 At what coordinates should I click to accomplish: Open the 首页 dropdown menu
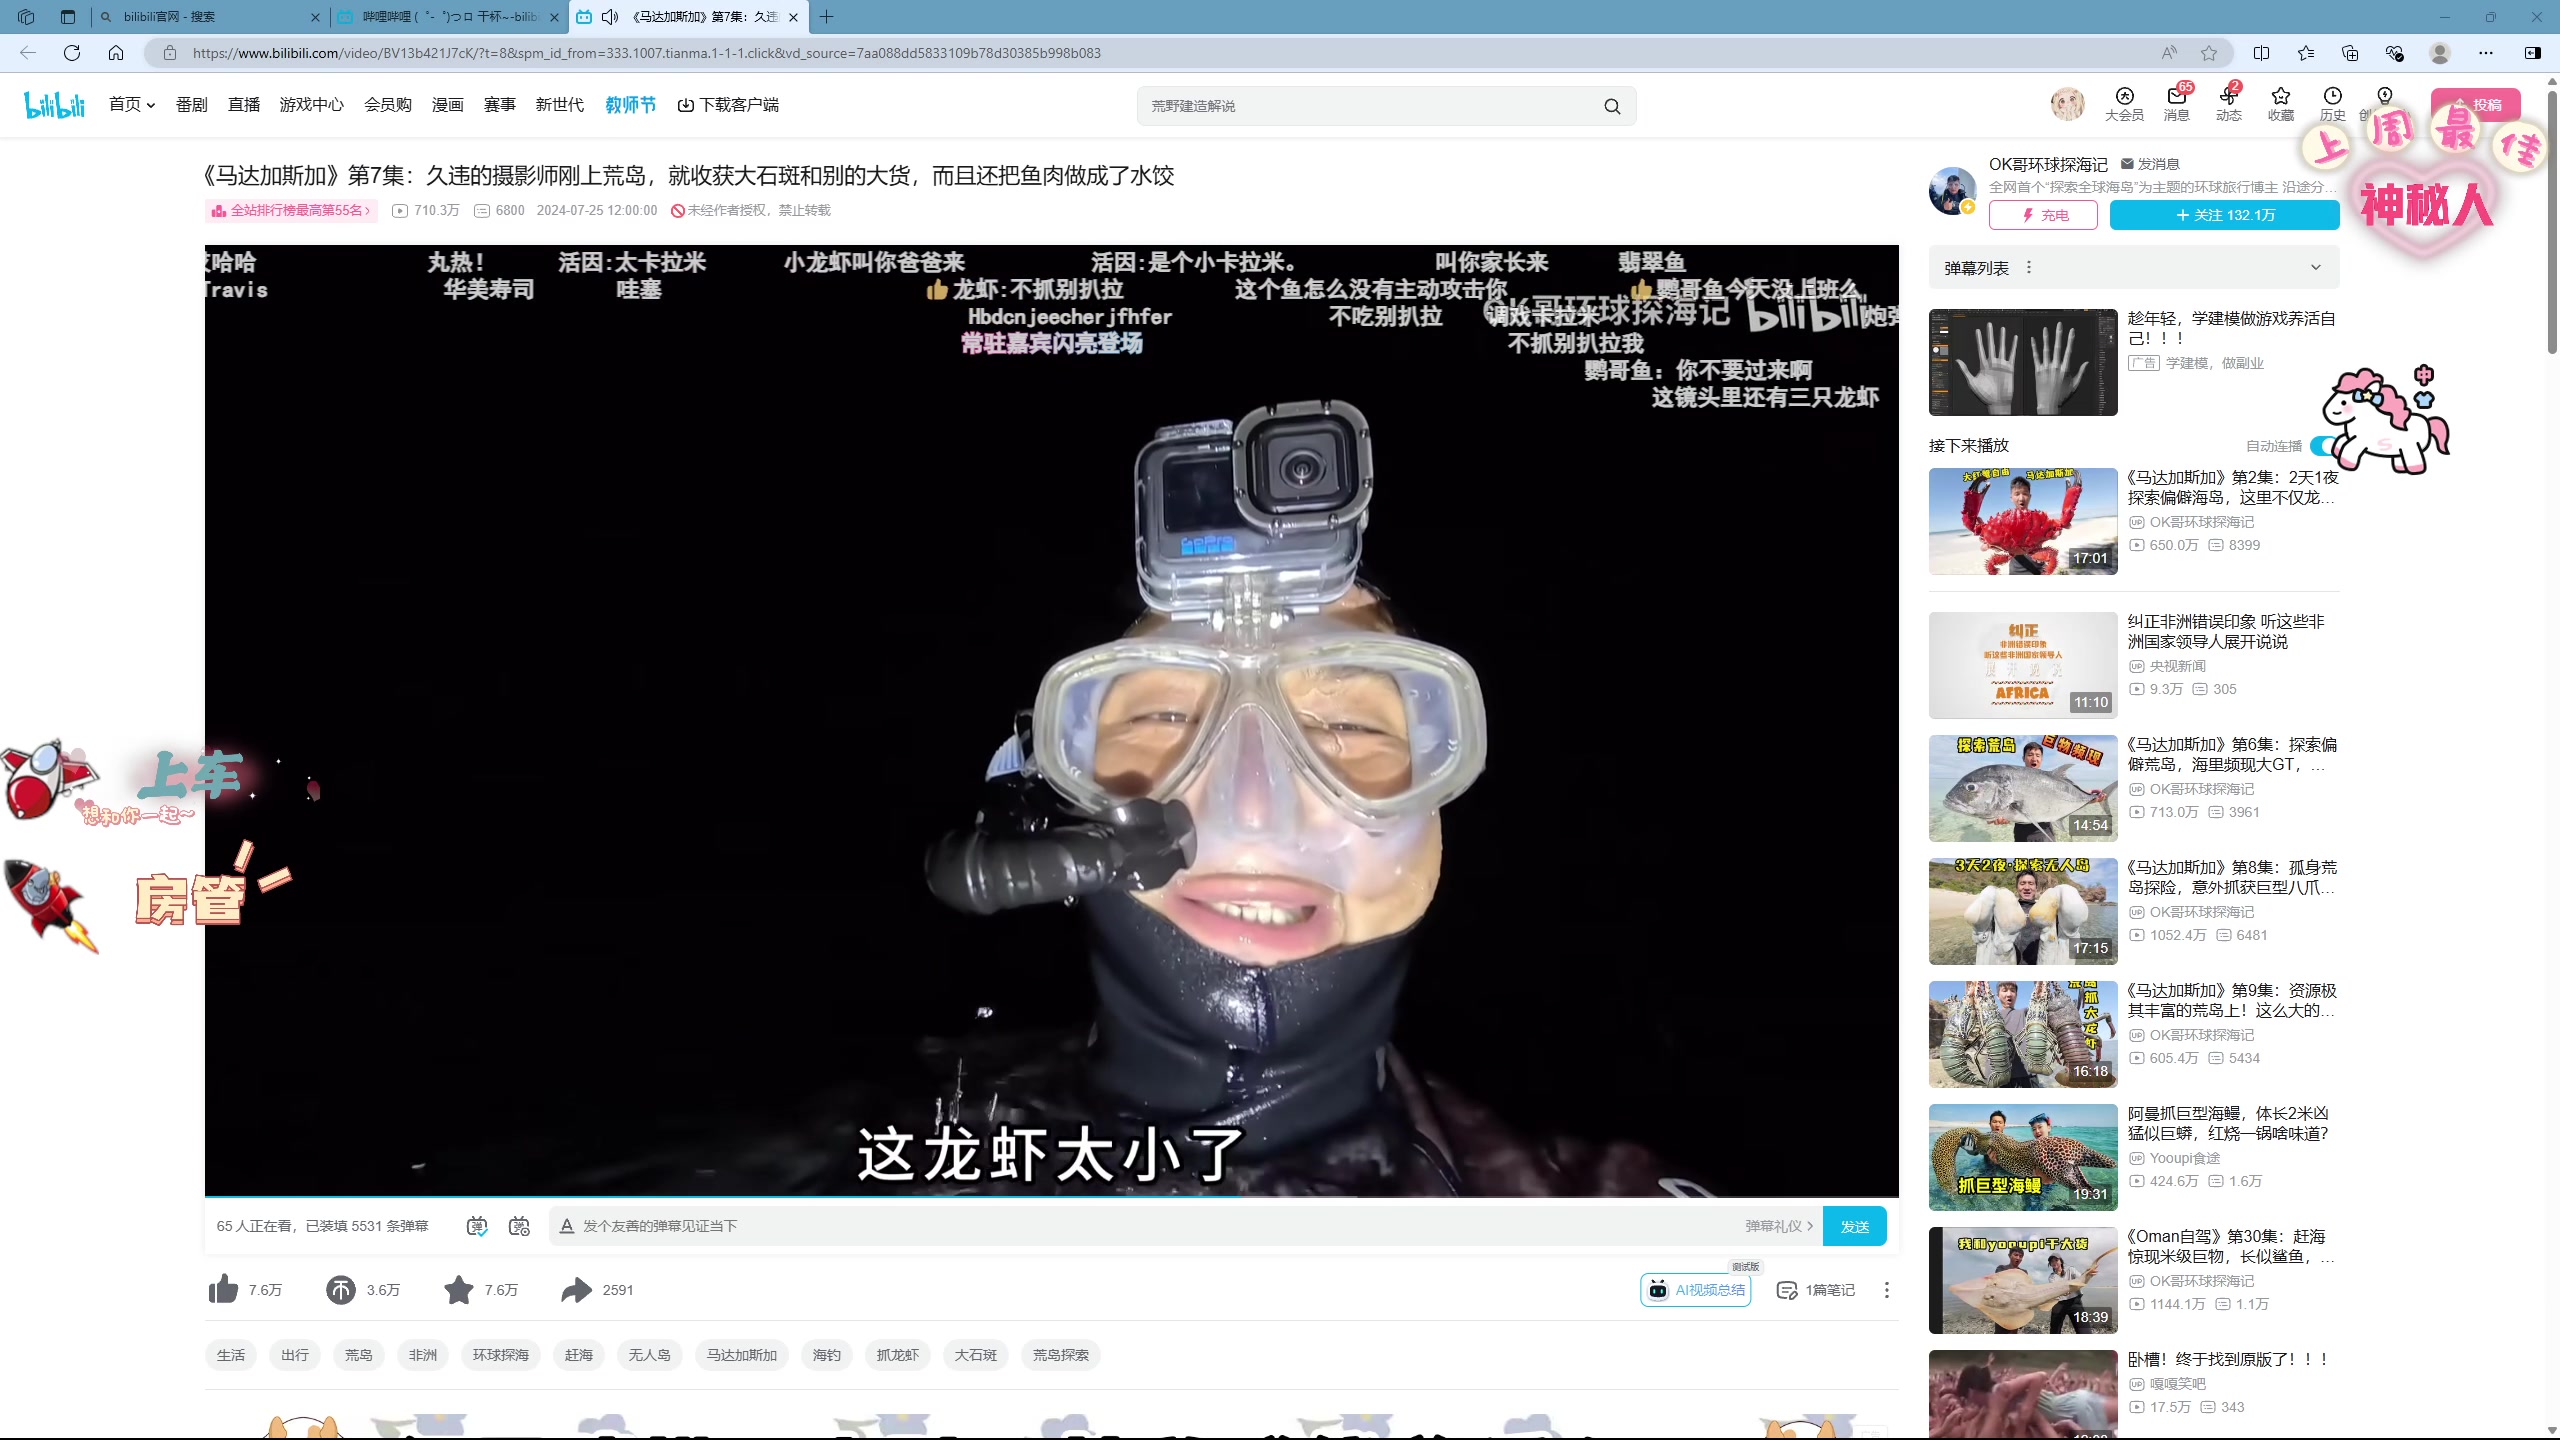tap(132, 105)
